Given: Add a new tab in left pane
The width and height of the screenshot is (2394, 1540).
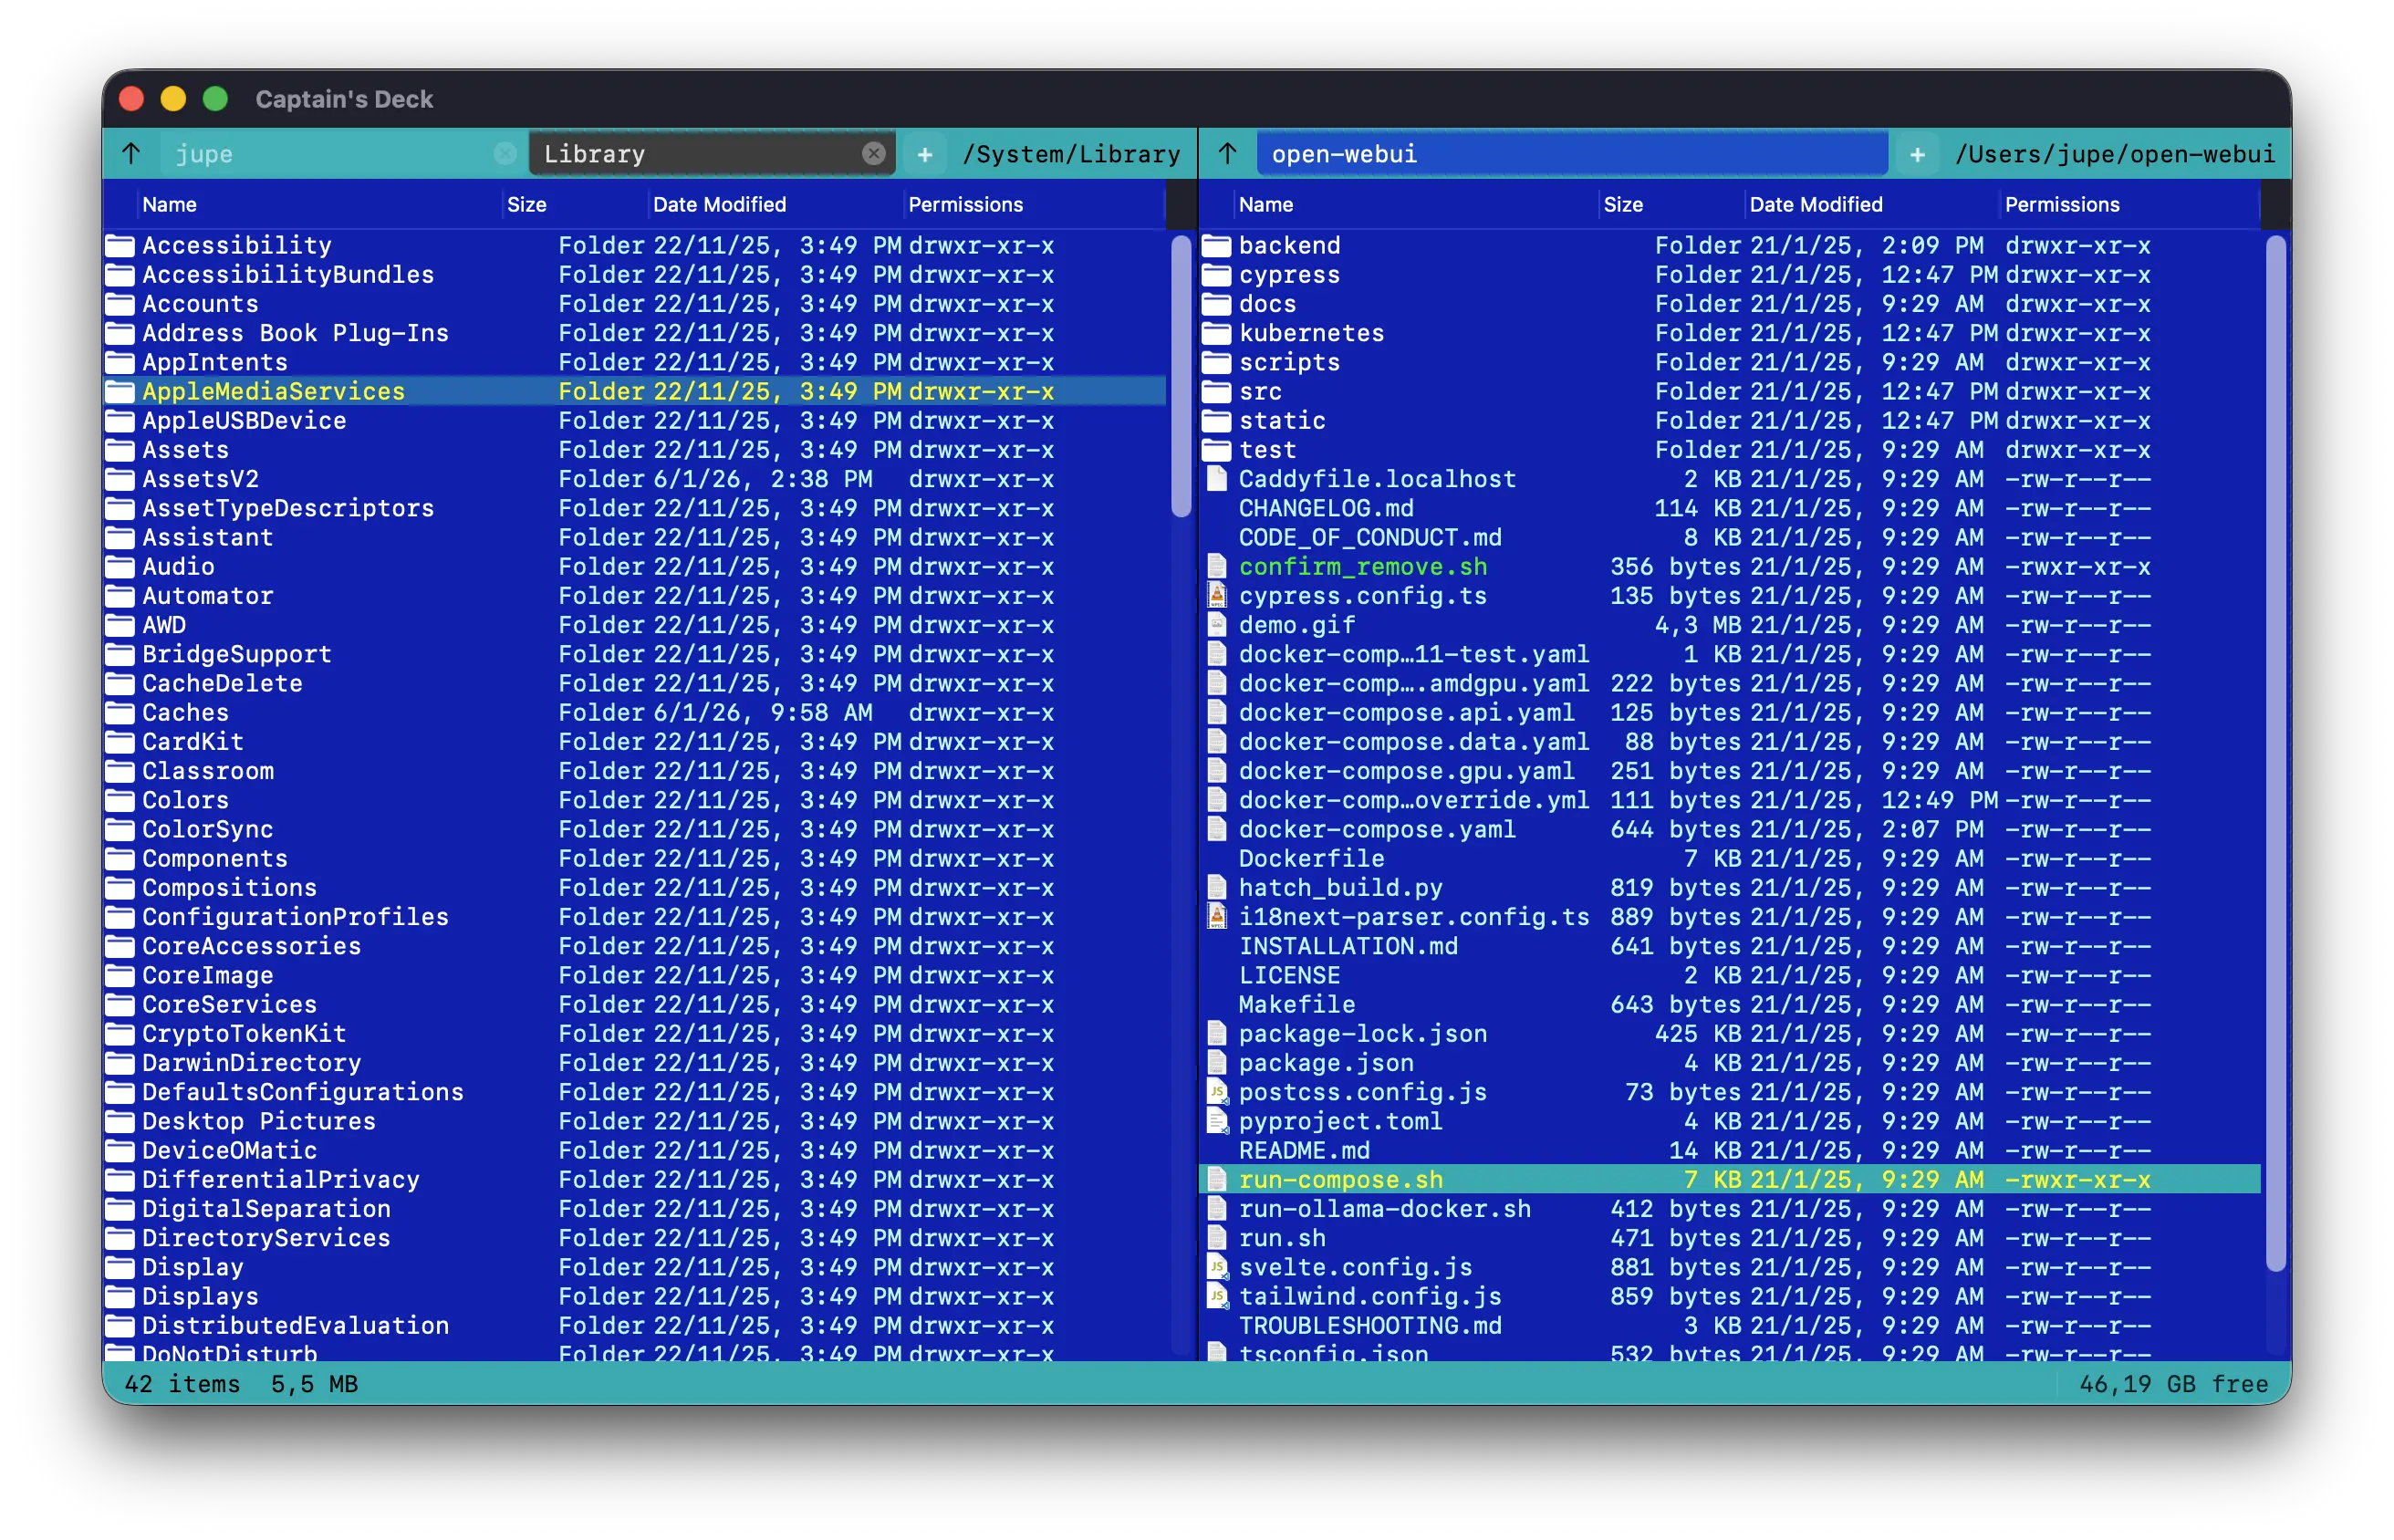Looking at the screenshot, I should (925, 154).
